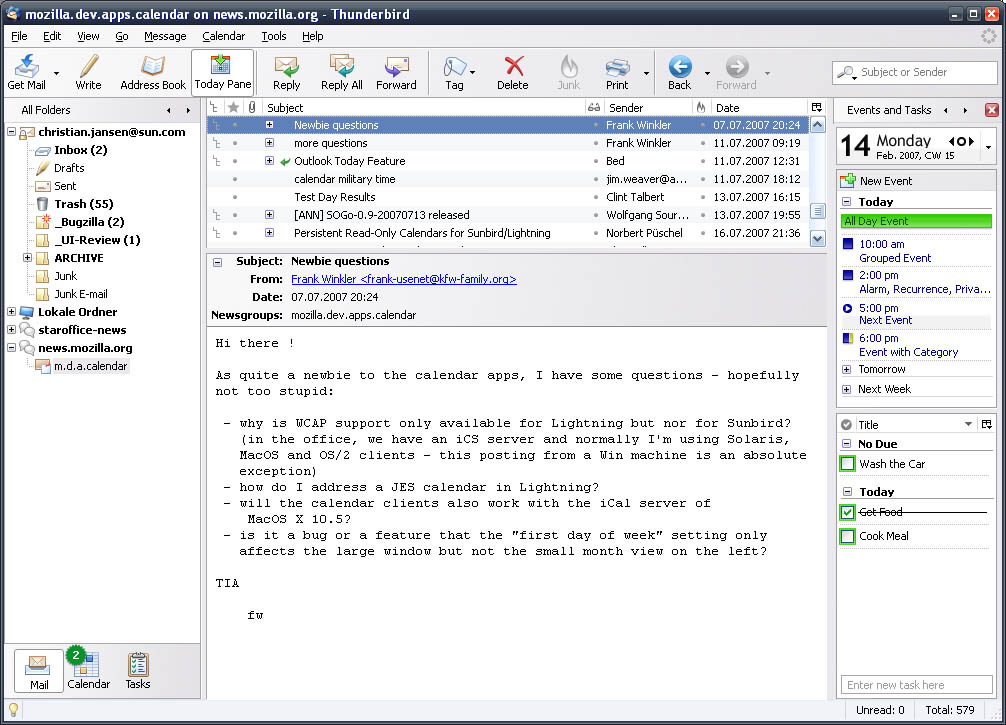Click the lightbulb status bar icon
The width and height of the screenshot is (1006, 725).
(x=13, y=709)
